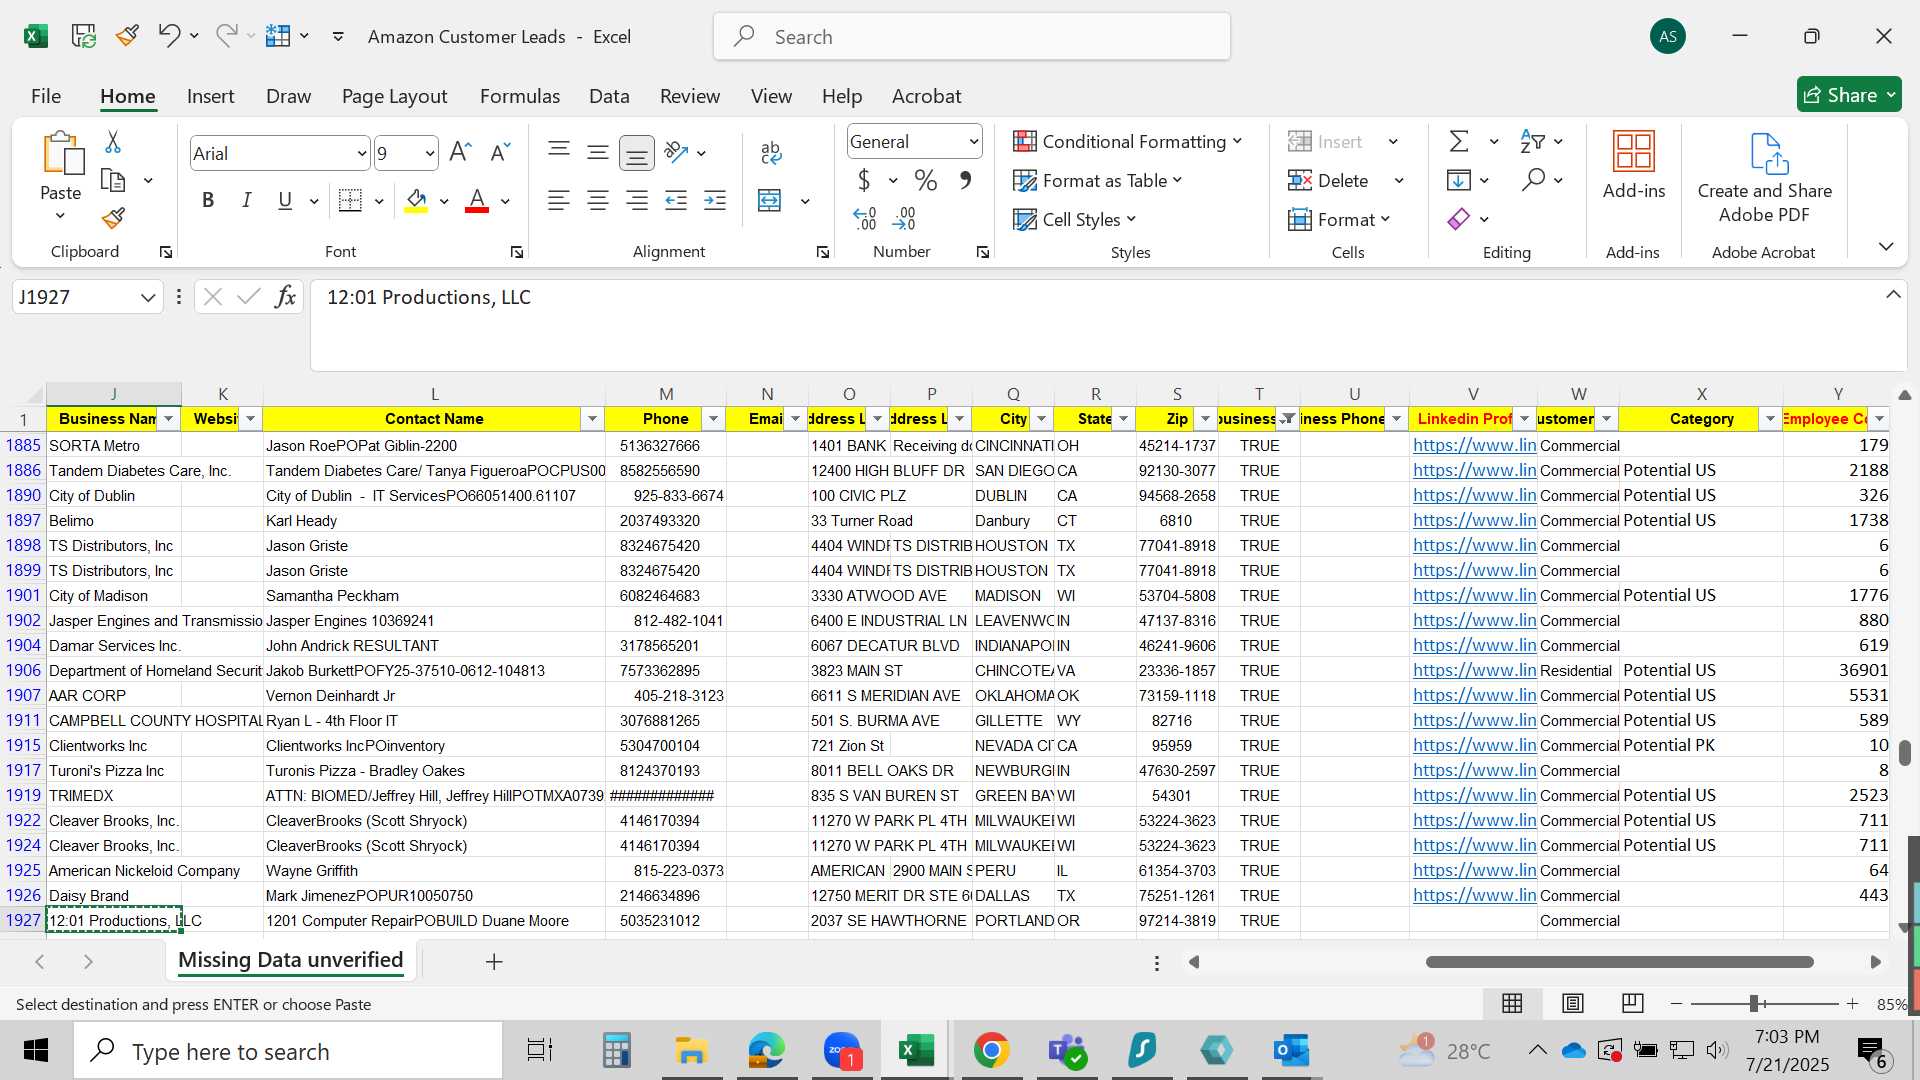1920x1080 pixels.
Task: Open the File menu
Action: pyautogui.click(x=46, y=96)
